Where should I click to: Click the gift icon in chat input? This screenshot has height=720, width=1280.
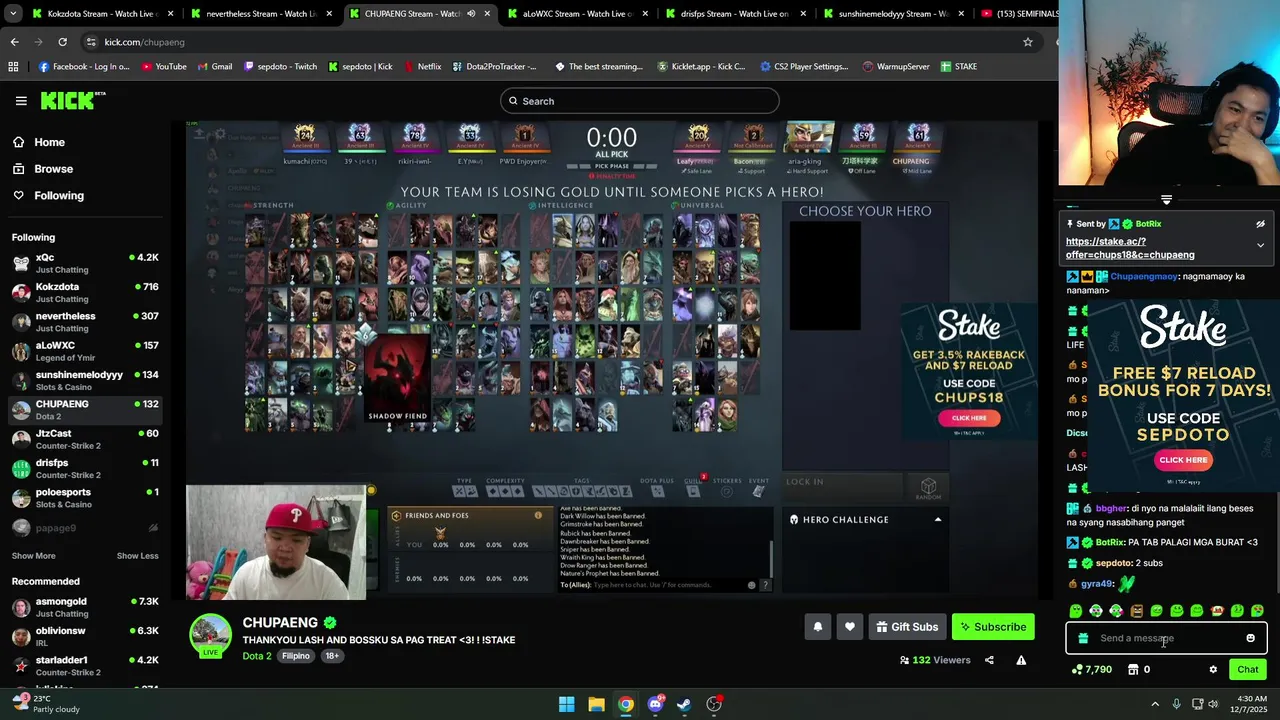point(1083,638)
